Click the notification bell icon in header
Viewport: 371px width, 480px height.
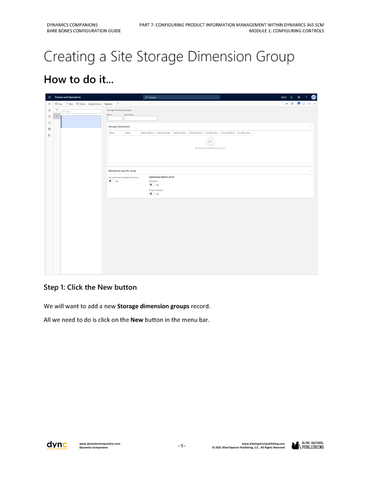click(x=291, y=97)
